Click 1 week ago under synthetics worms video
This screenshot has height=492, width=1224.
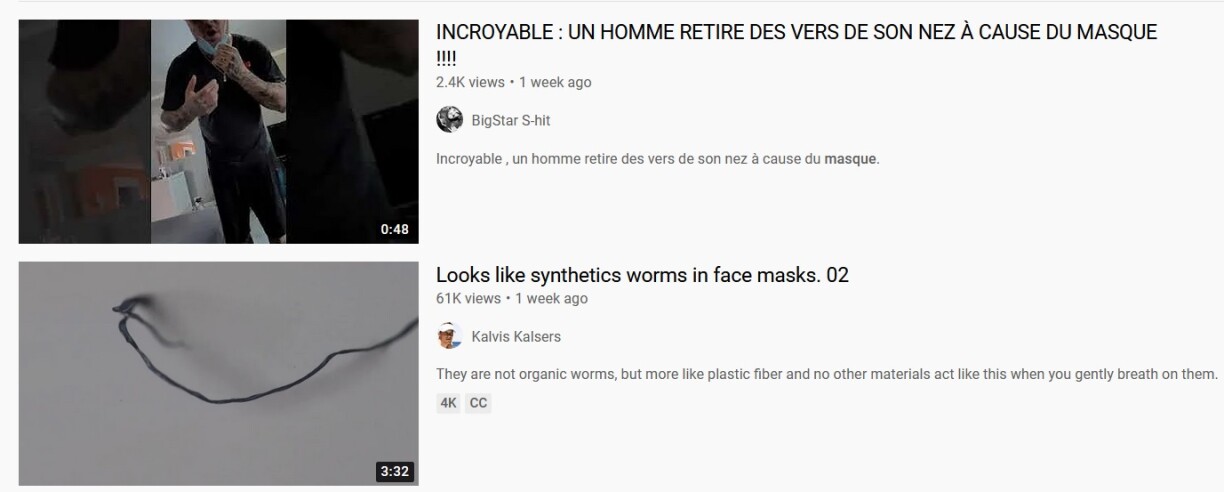click(x=552, y=298)
